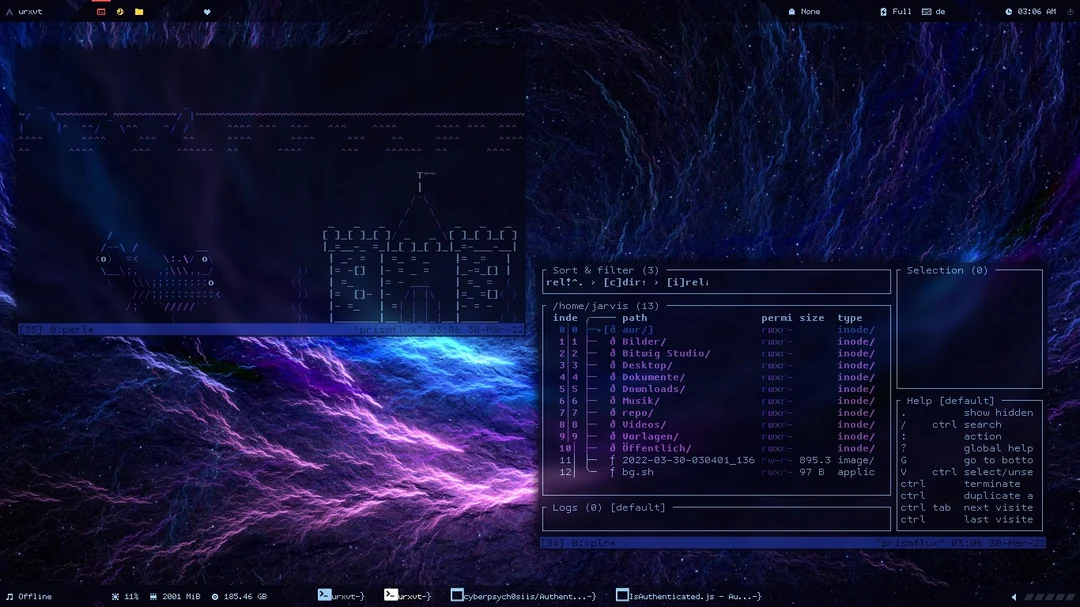
Task: Click the disk icon showing 185.46 GB
Action: [213, 595]
